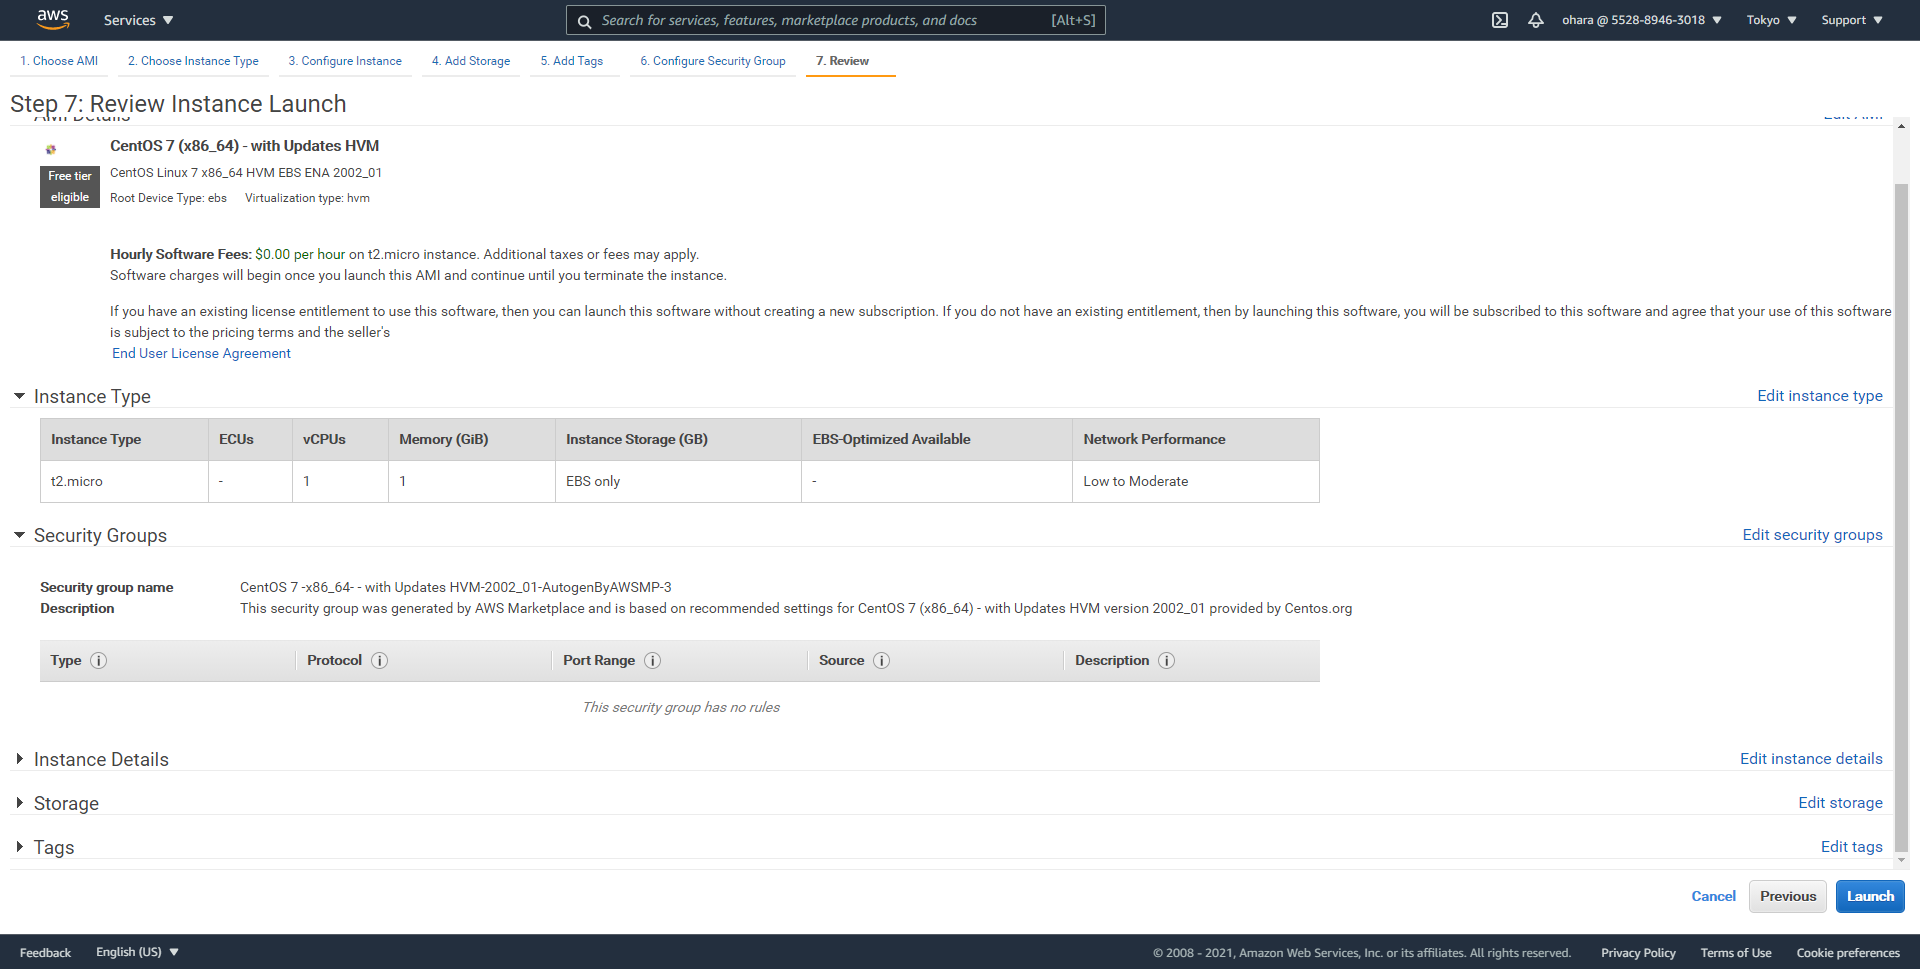This screenshot has height=969, width=1920.
Task: Click the Low to Moderate cell
Action: (x=1196, y=481)
